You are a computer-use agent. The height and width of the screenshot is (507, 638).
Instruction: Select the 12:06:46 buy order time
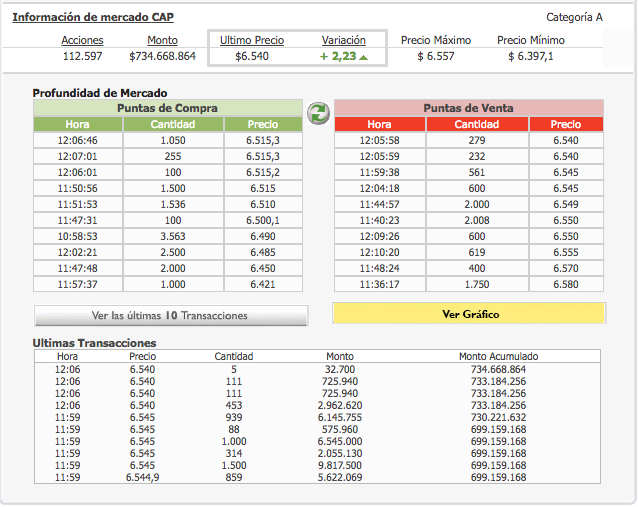(78, 140)
